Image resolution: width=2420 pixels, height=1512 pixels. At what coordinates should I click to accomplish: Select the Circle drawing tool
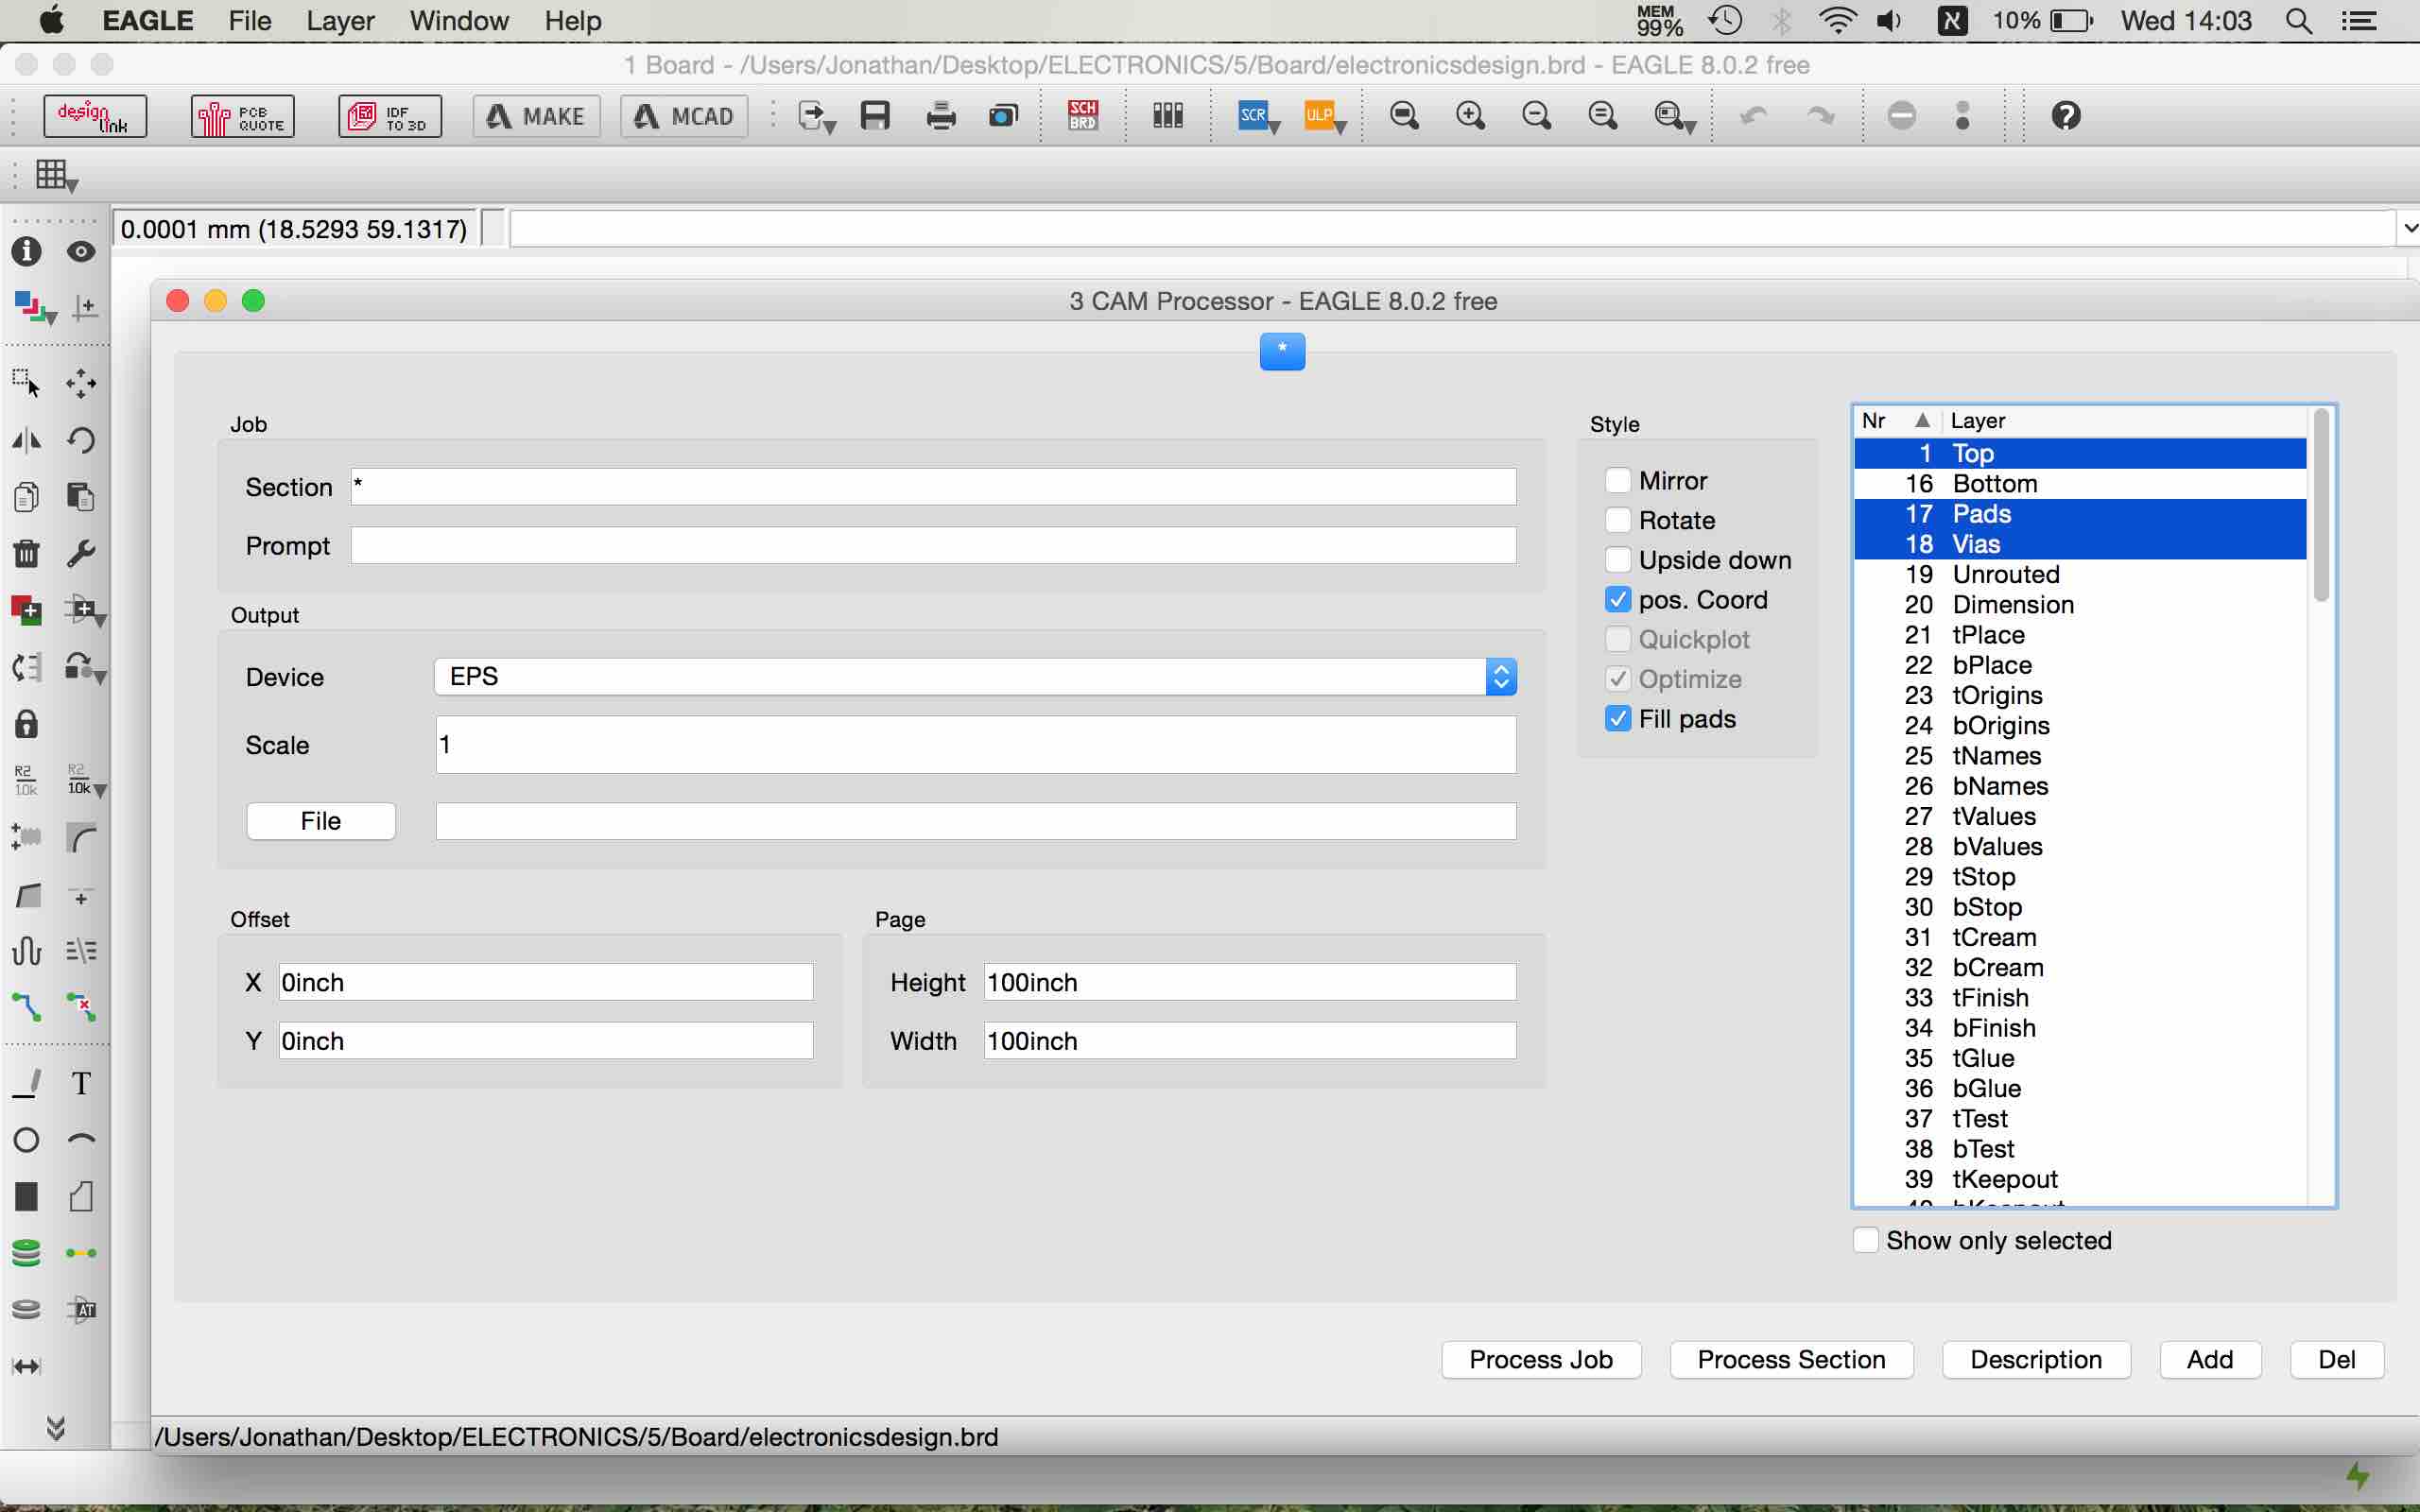[27, 1140]
